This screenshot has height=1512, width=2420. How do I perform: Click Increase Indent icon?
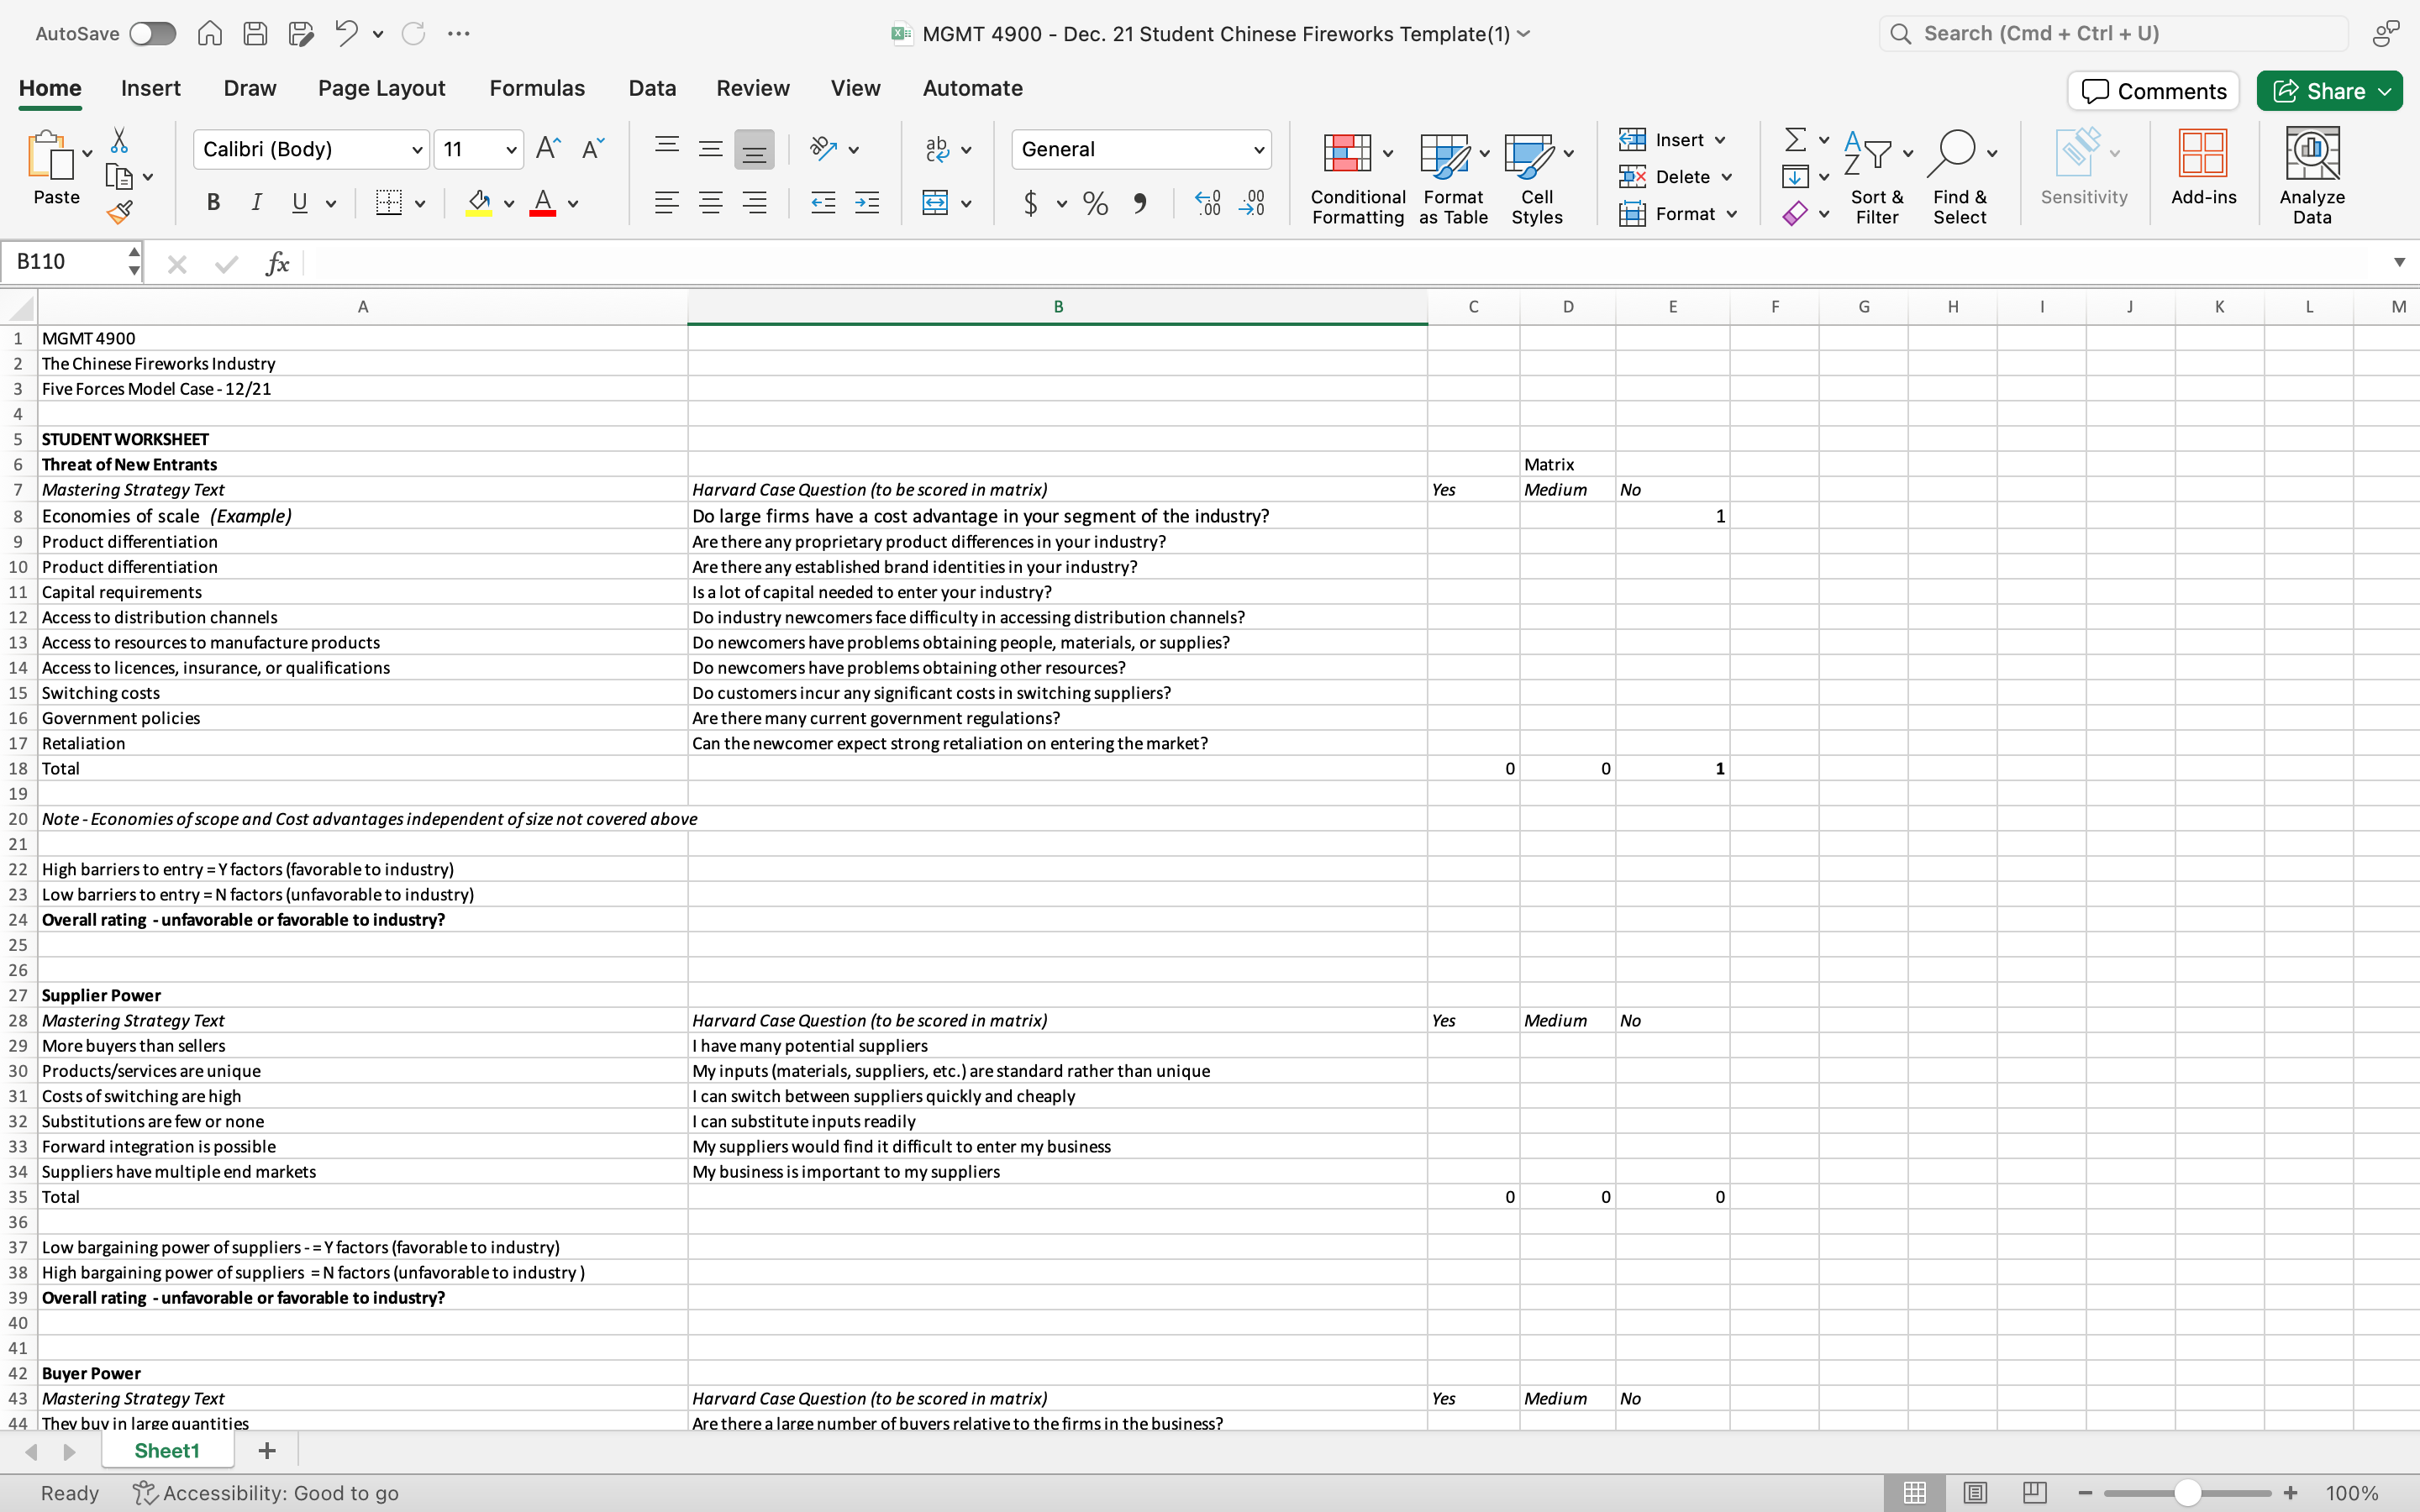[867, 203]
